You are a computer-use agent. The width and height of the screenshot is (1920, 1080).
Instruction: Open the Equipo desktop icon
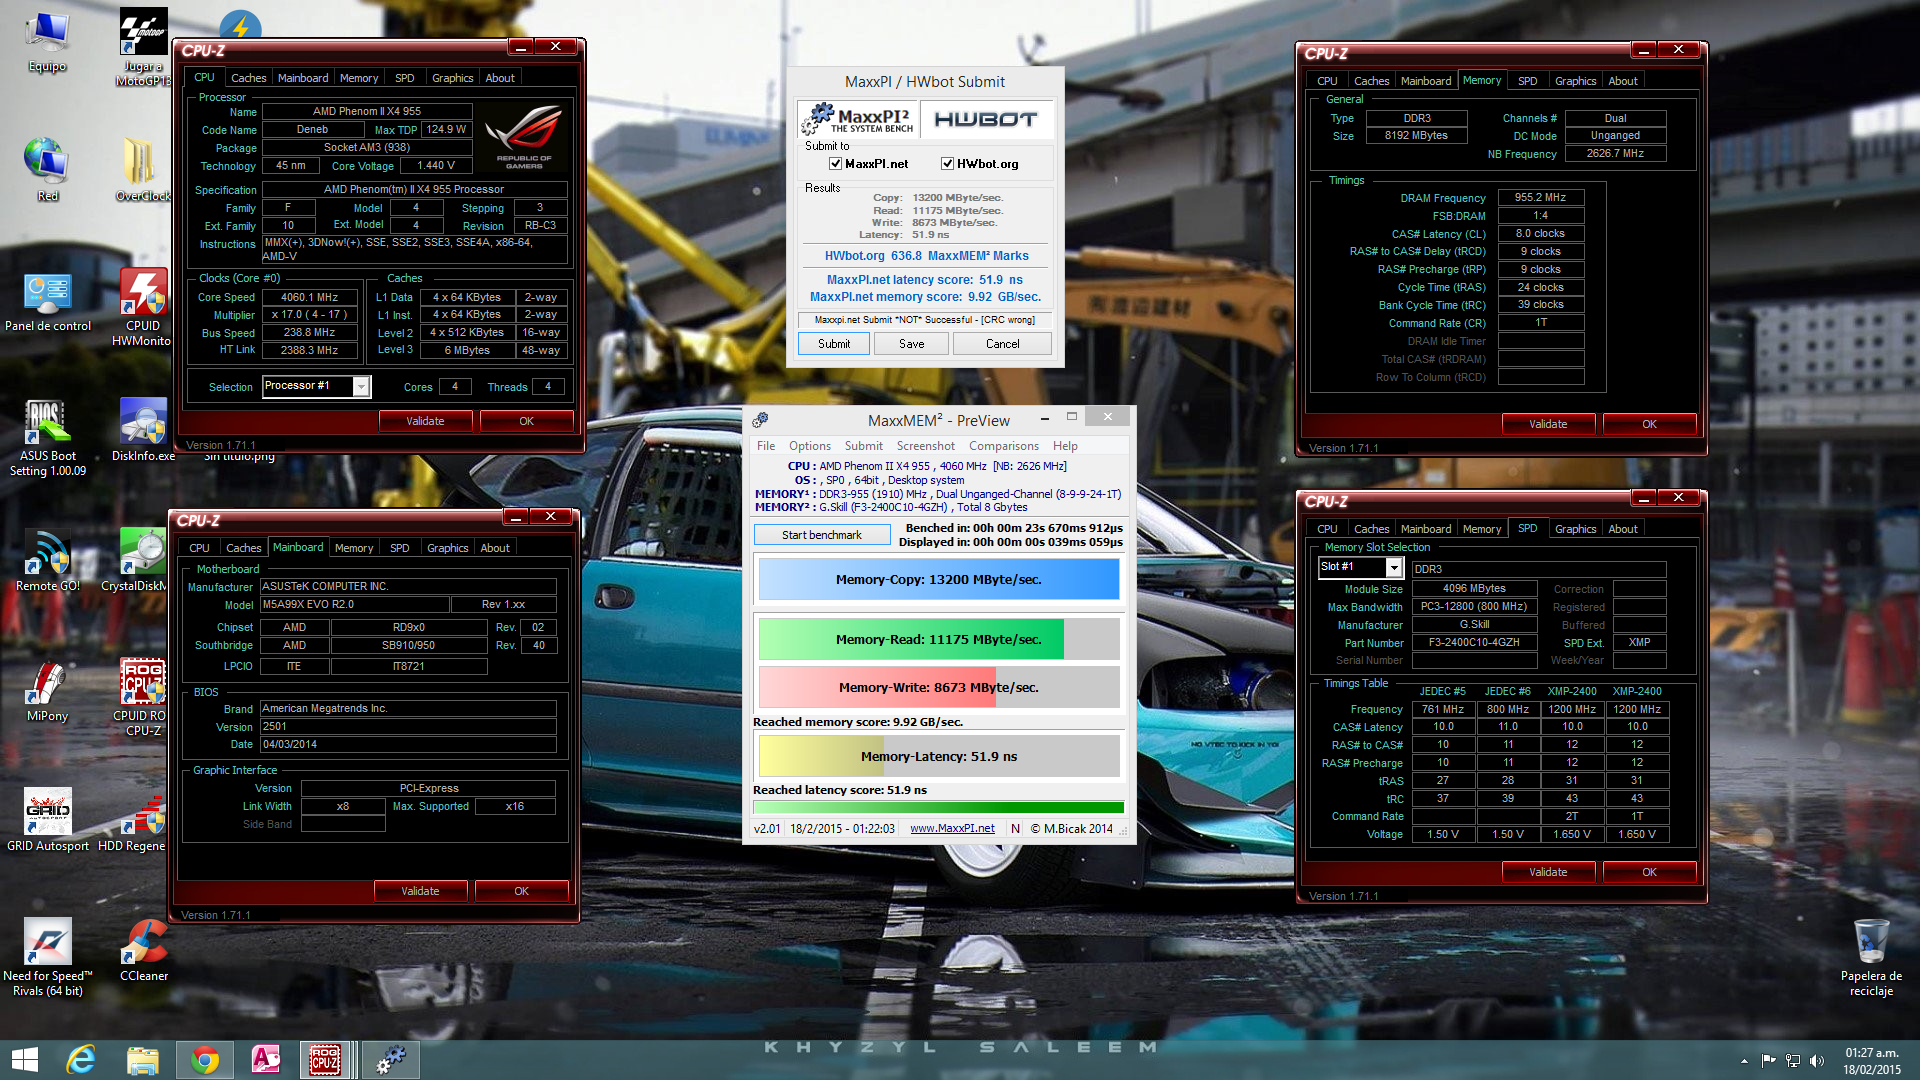[x=47, y=42]
